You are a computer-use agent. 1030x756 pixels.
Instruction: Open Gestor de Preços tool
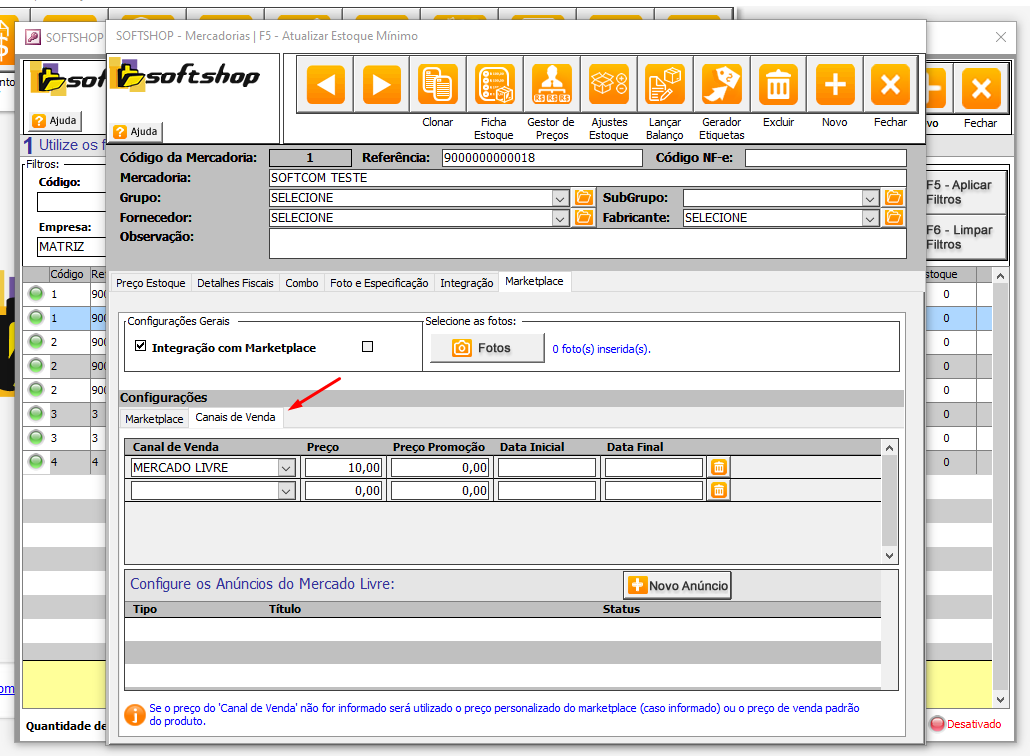pos(551,86)
